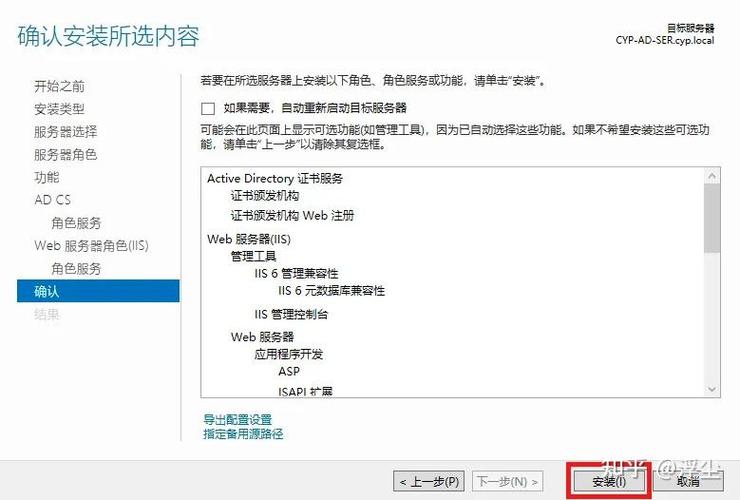Select Active Directory 证书服务 row

tap(275, 178)
